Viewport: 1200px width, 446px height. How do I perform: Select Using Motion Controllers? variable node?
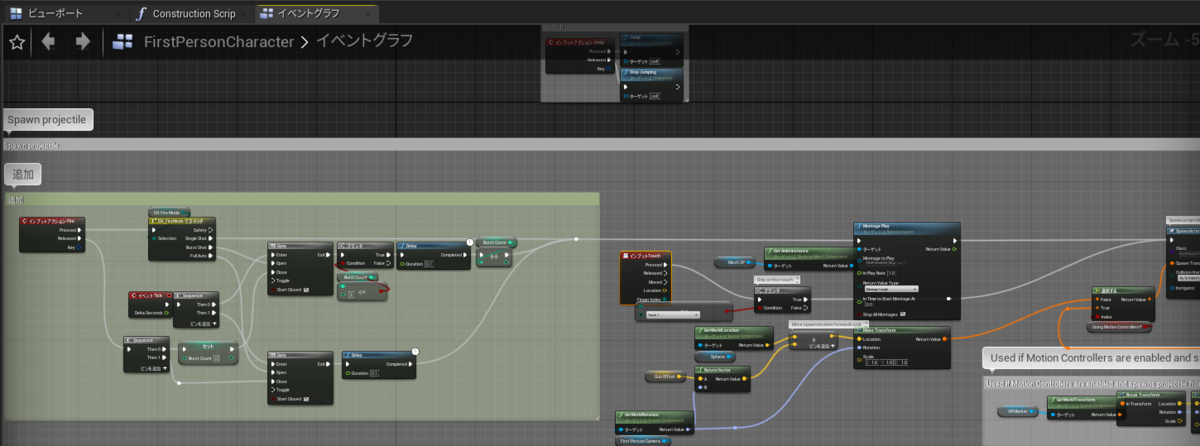(1119, 326)
